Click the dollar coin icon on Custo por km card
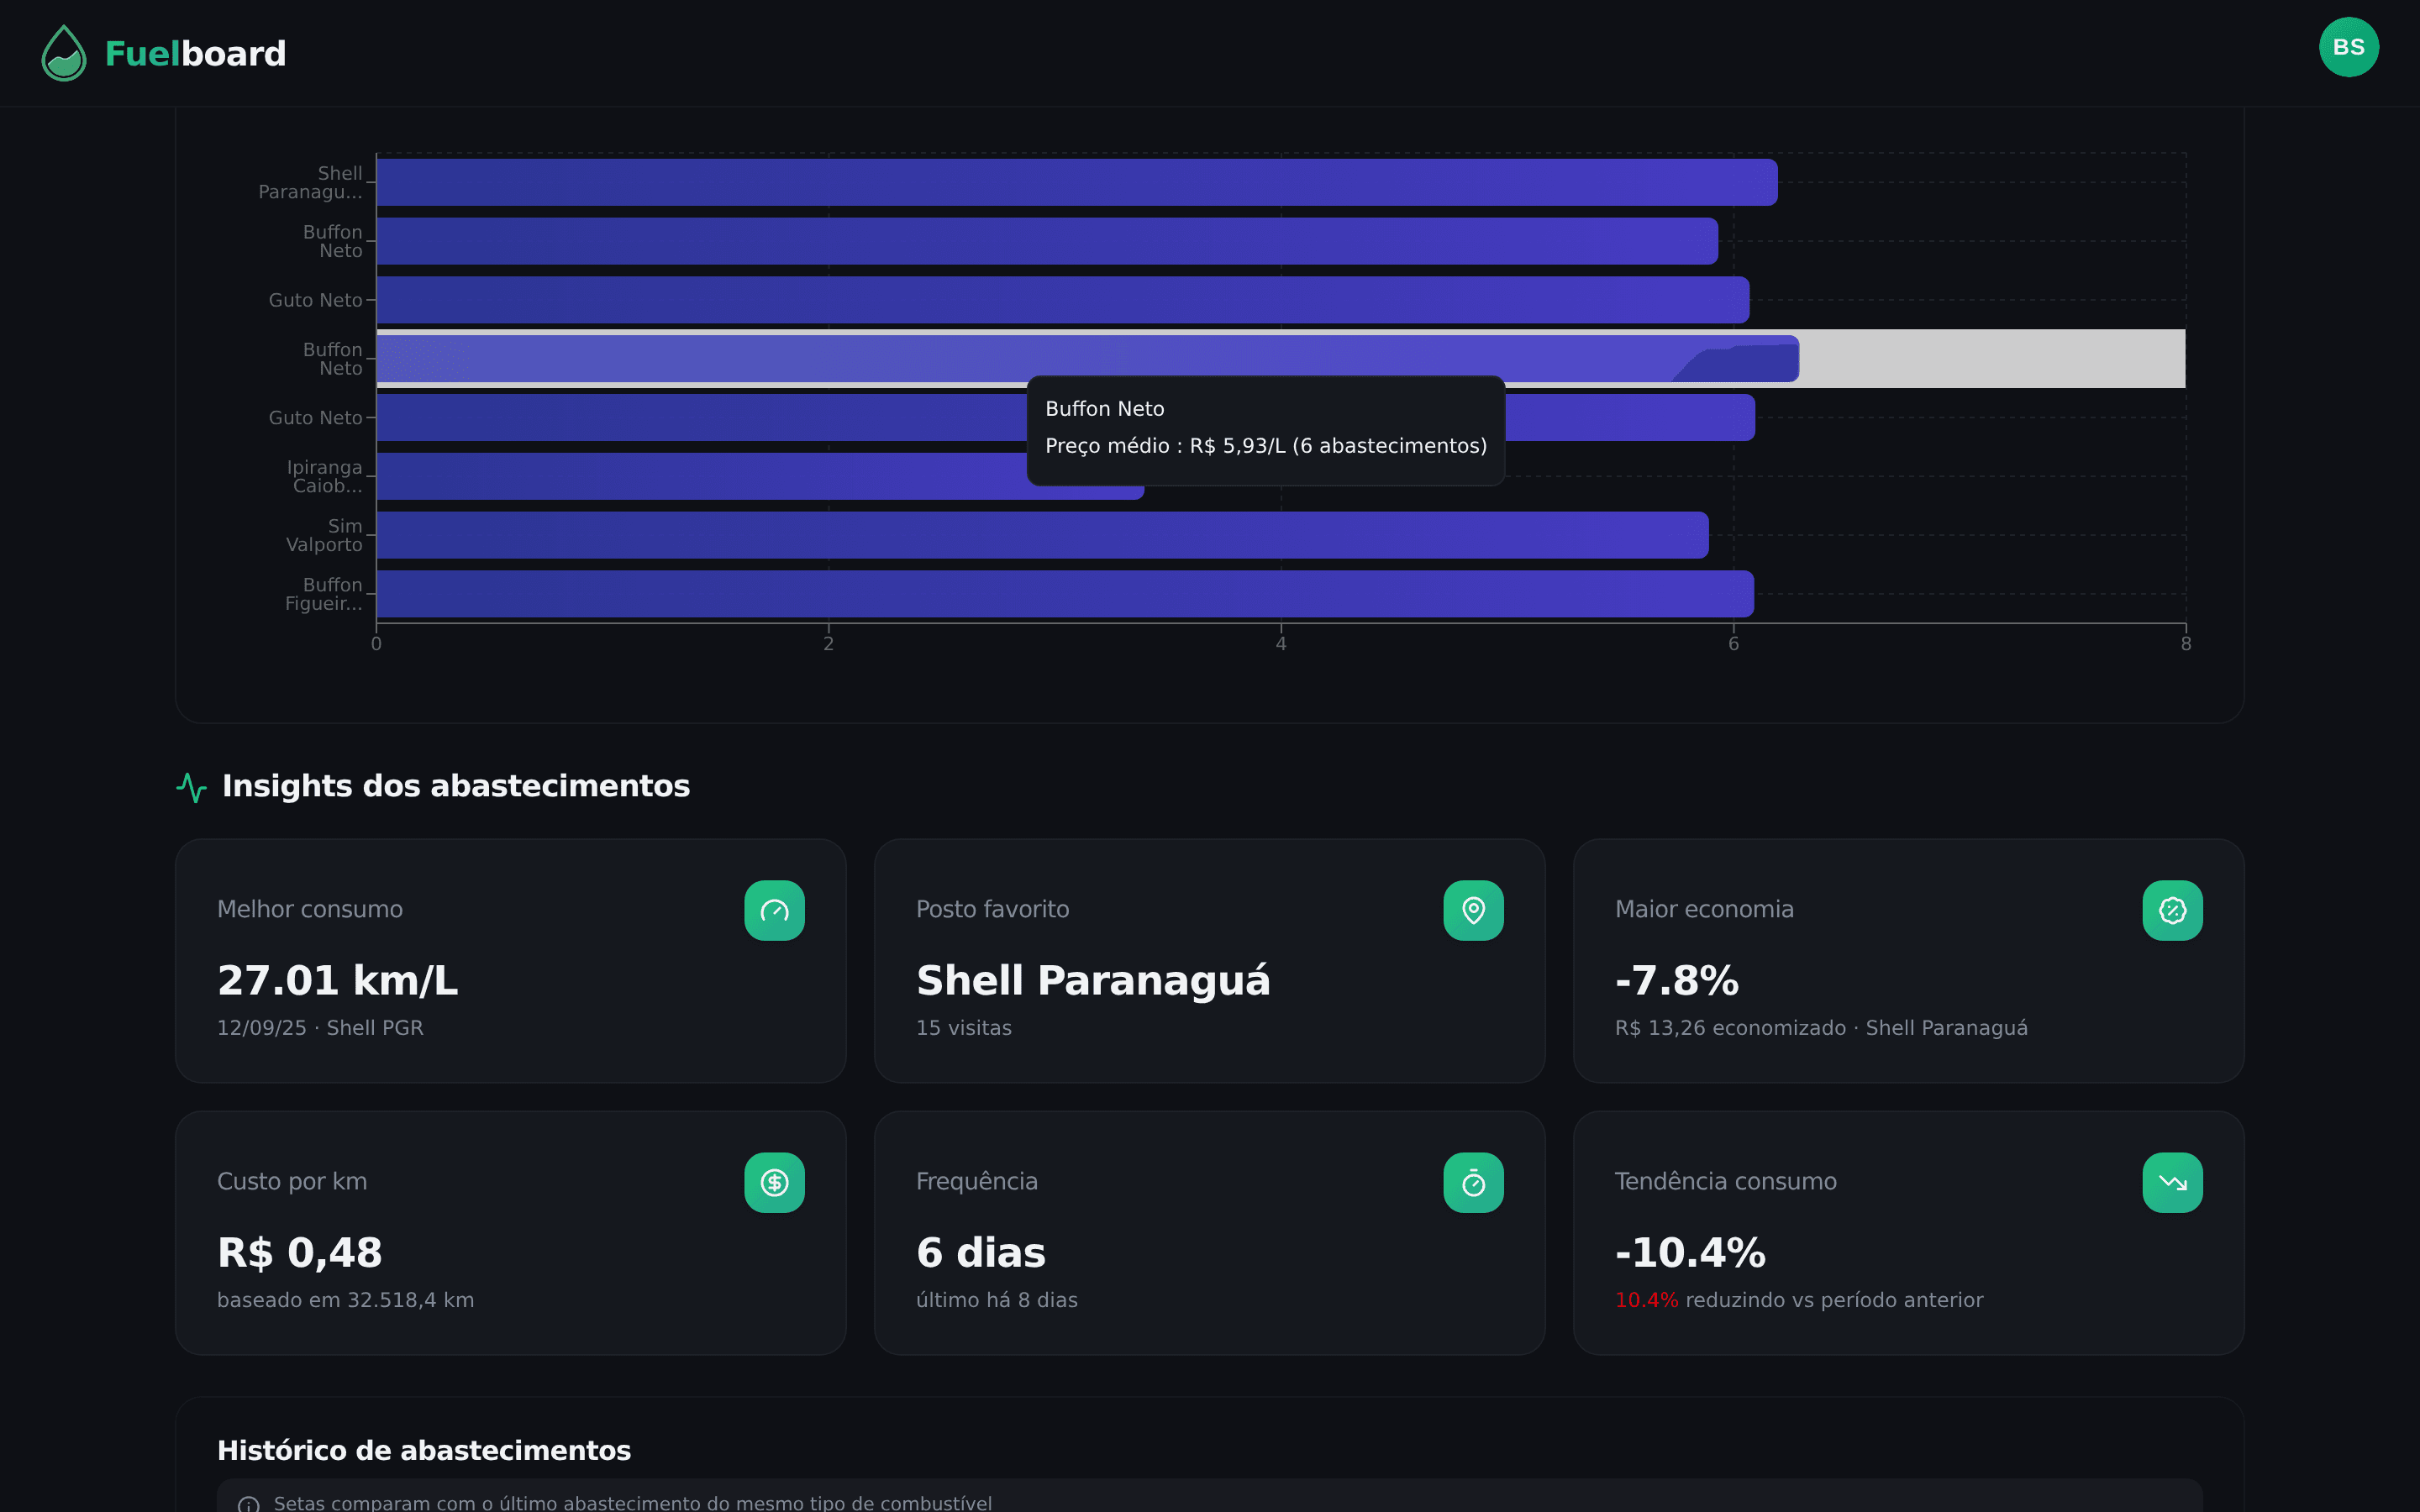 click(x=774, y=1182)
